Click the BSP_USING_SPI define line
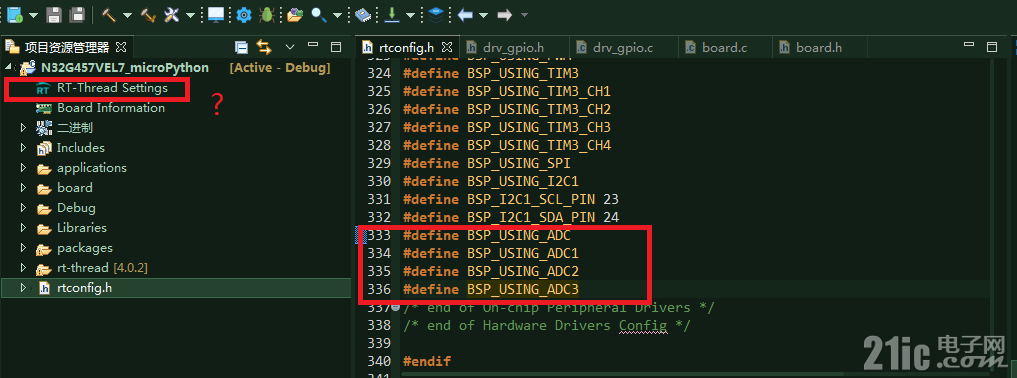Viewport: 1017px width, 378px height. [486, 163]
